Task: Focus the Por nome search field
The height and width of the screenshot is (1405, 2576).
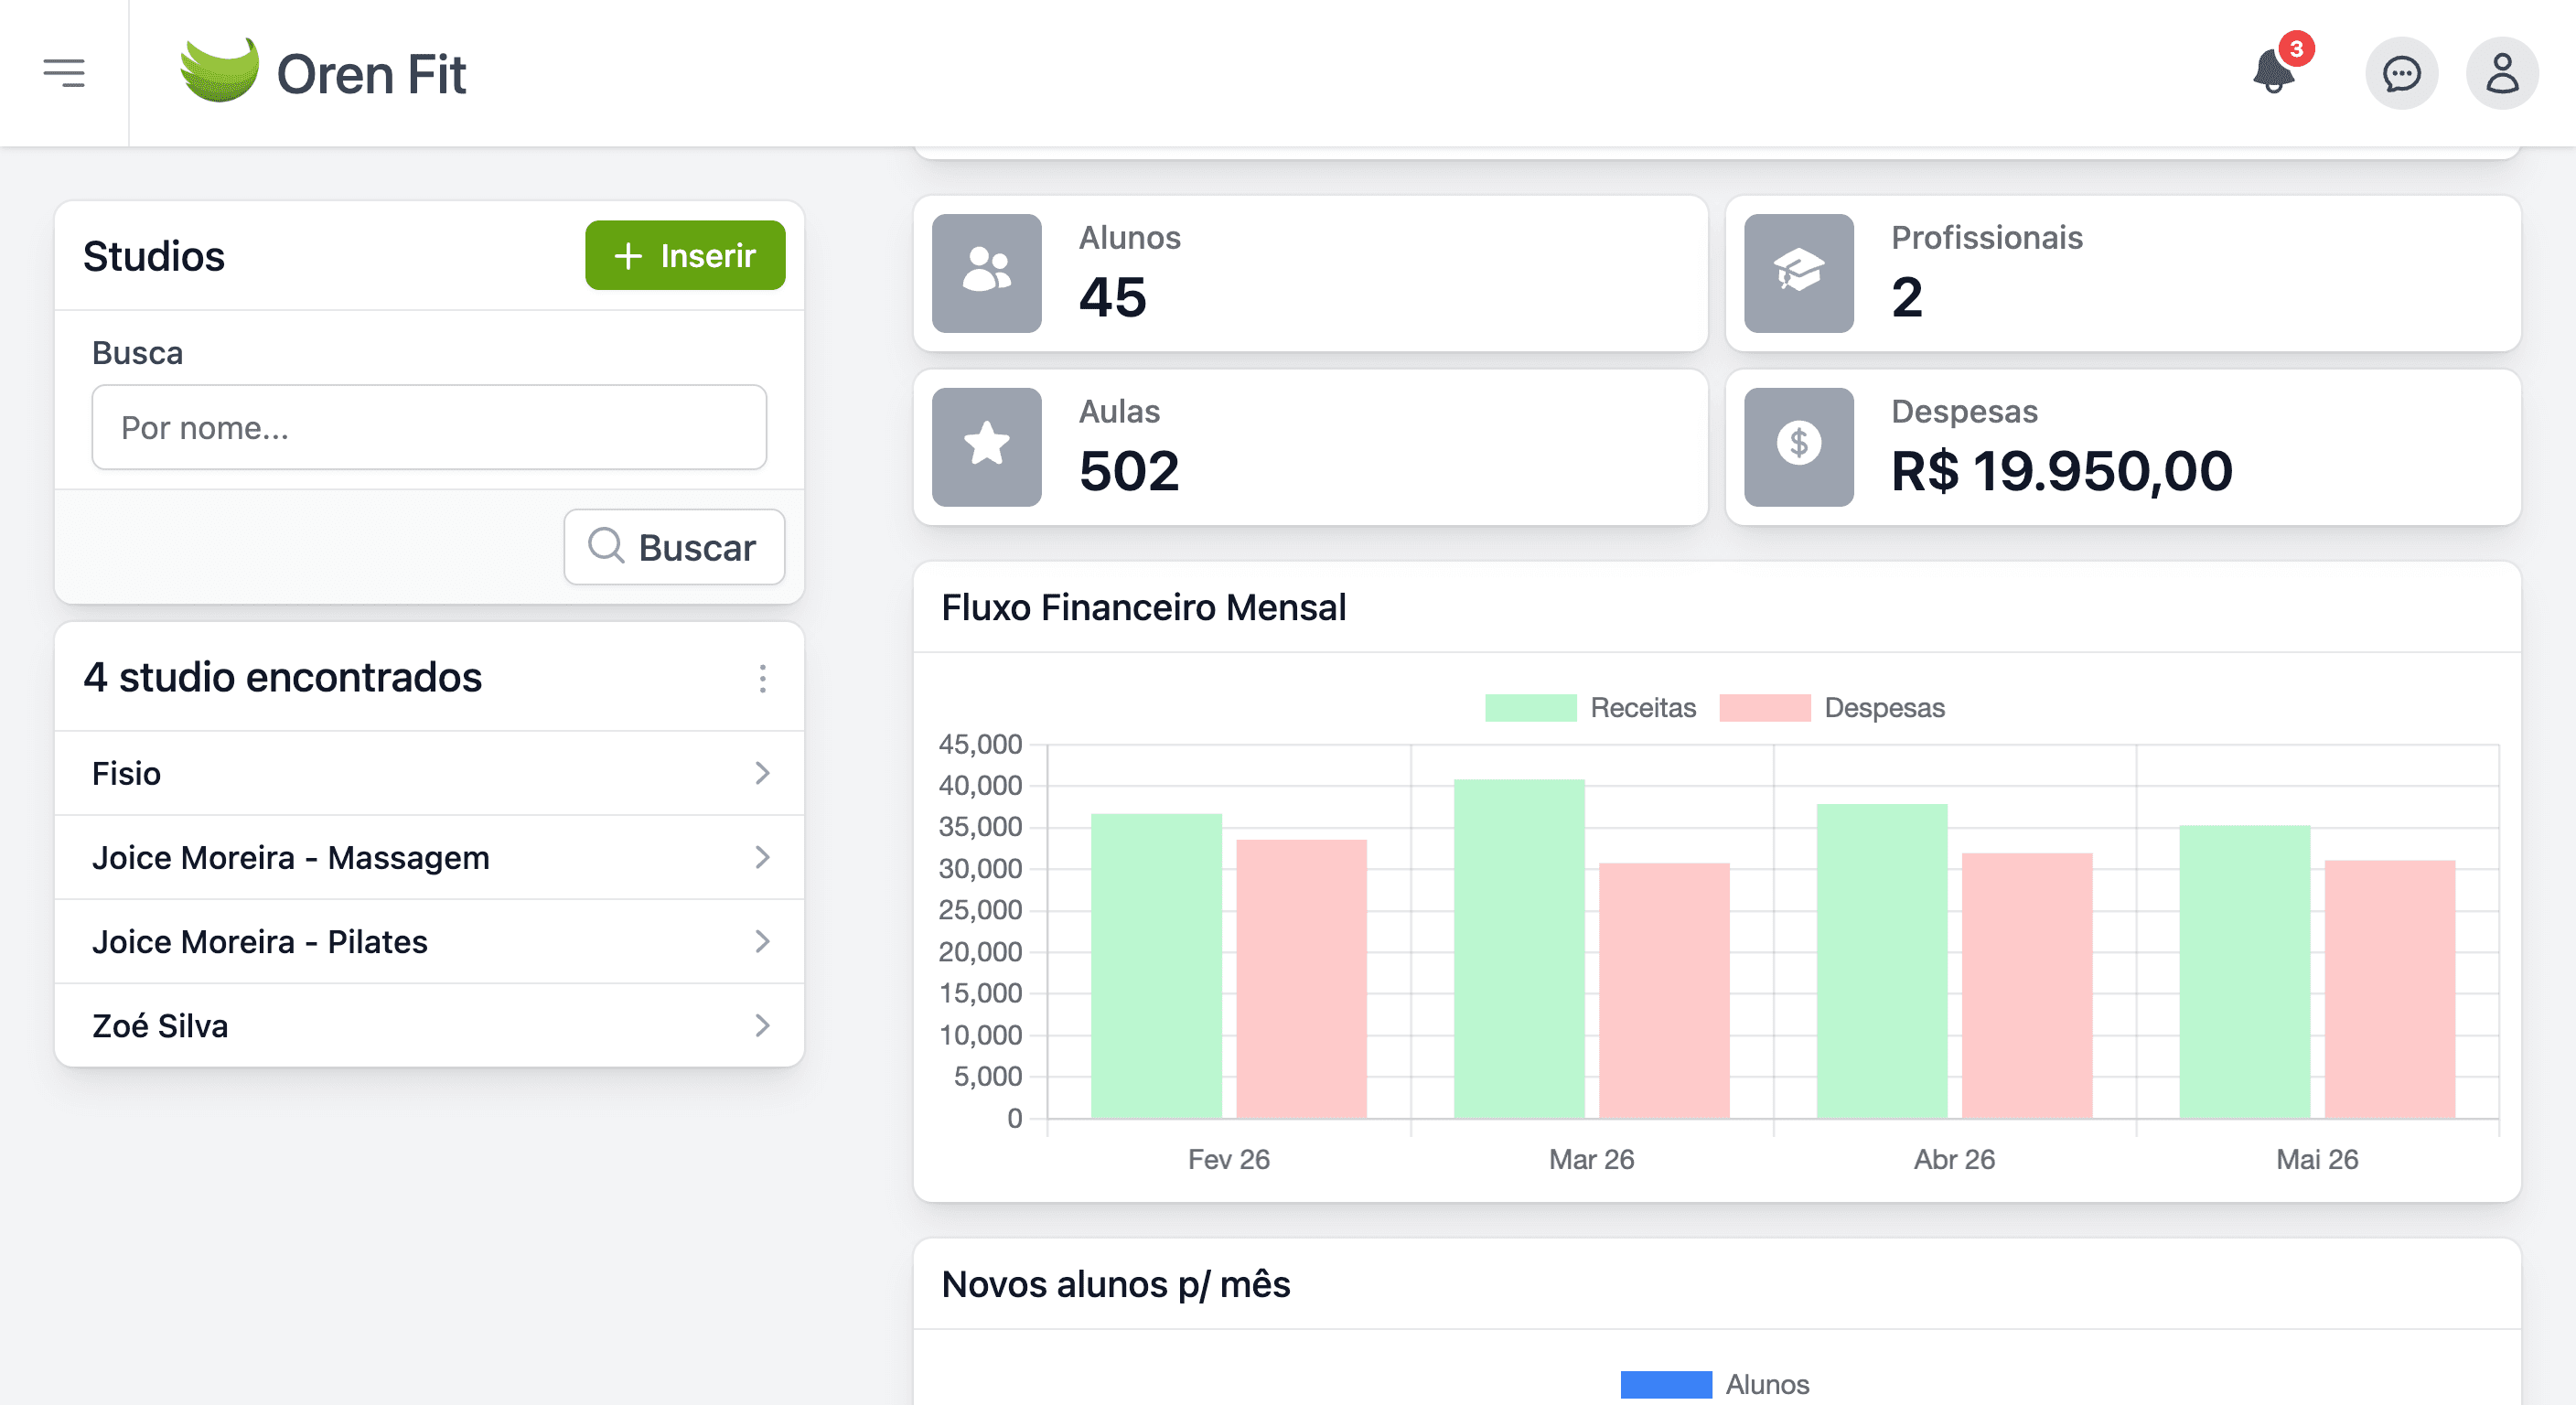Action: [x=429, y=427]
